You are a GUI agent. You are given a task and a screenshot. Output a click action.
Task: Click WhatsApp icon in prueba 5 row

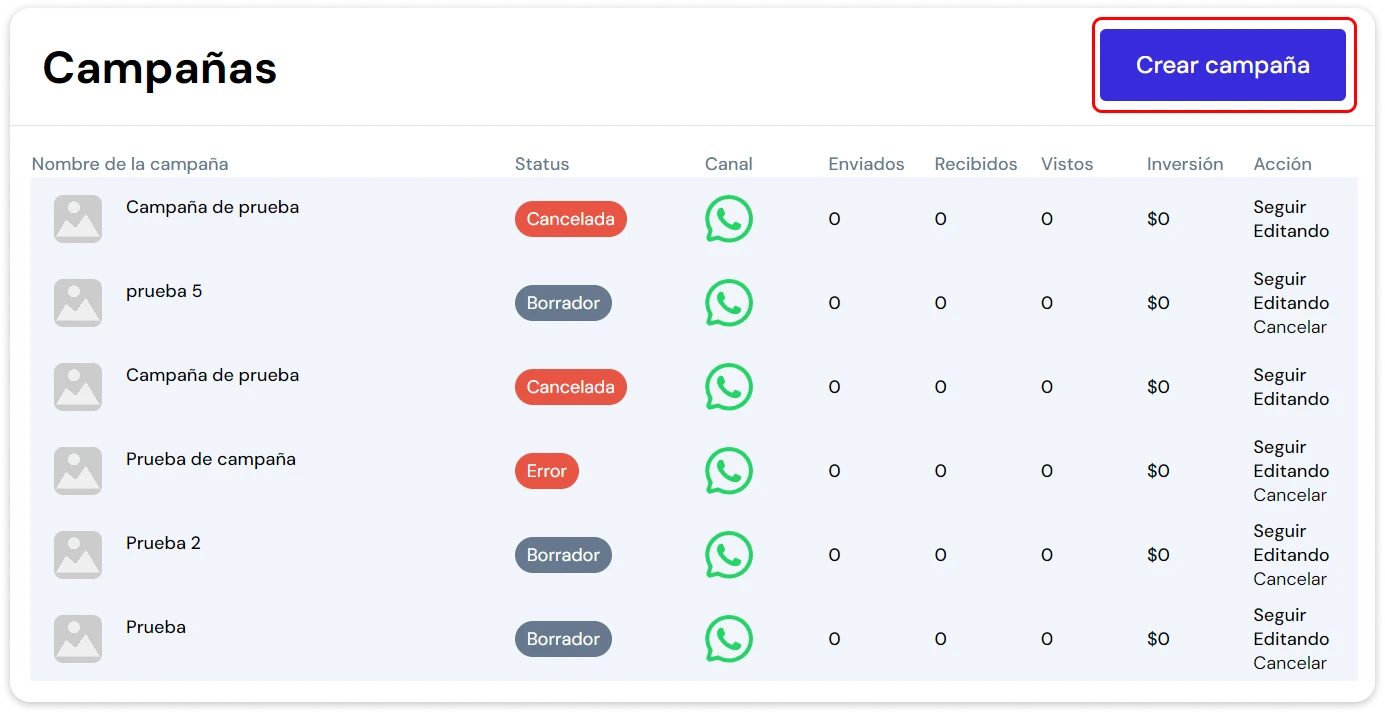[x=728, y=303]
